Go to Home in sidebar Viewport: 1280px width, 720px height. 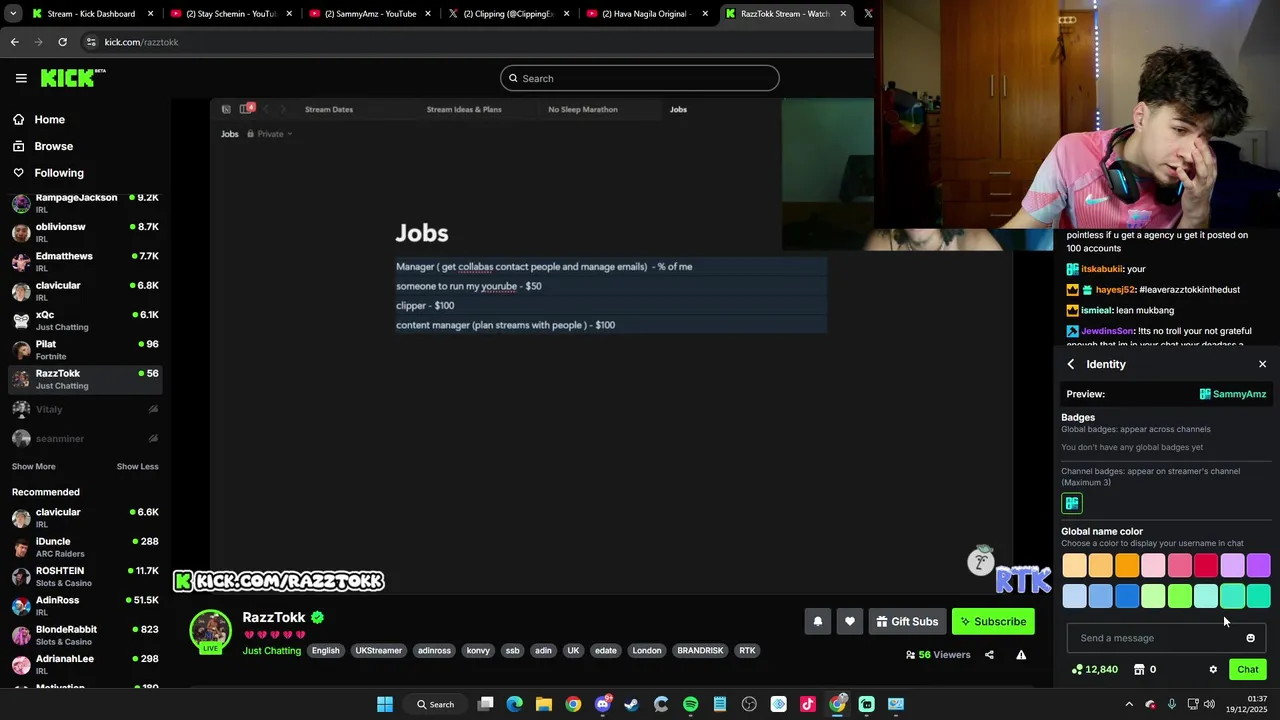tap(49, 119)
